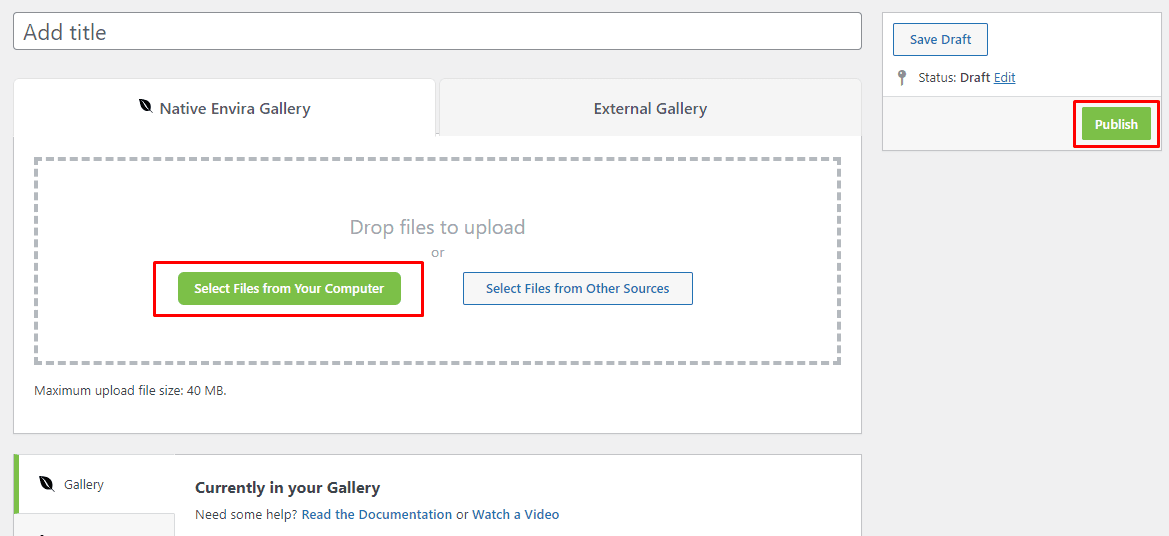
Task: Save the gallery with Save Draft
Action: (x=940, y=40)
